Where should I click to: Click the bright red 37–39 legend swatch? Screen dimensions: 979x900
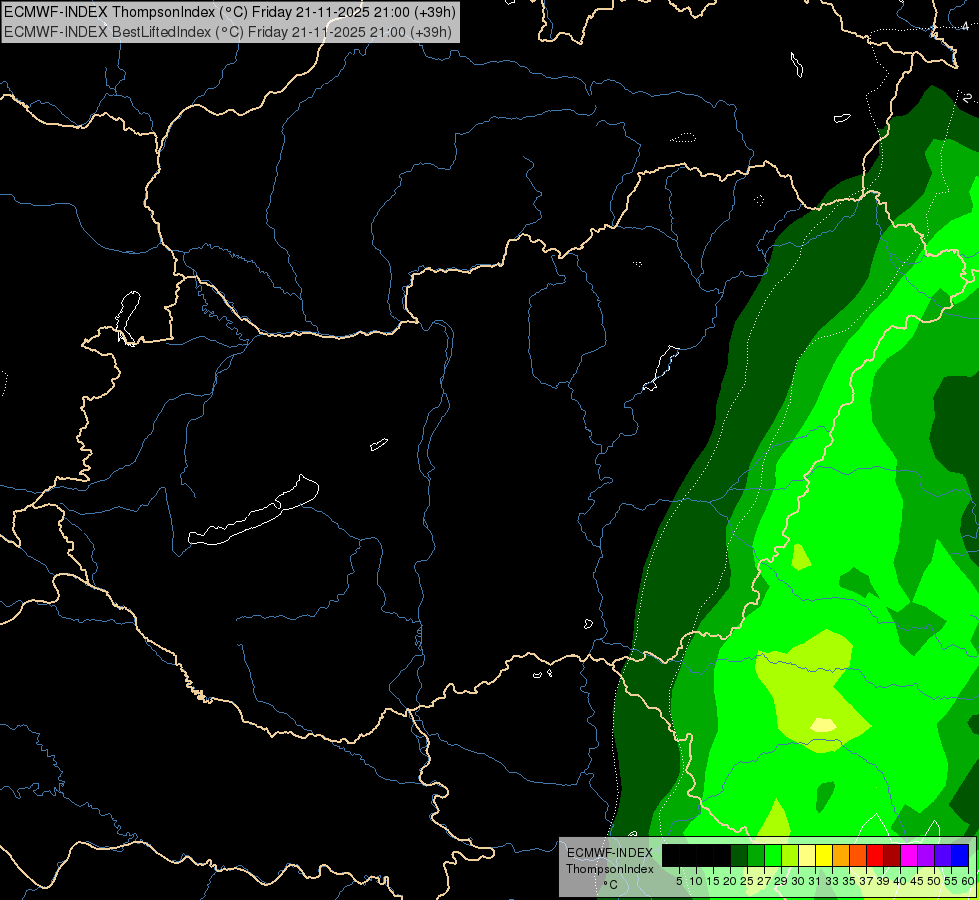[x=875, y=855]
